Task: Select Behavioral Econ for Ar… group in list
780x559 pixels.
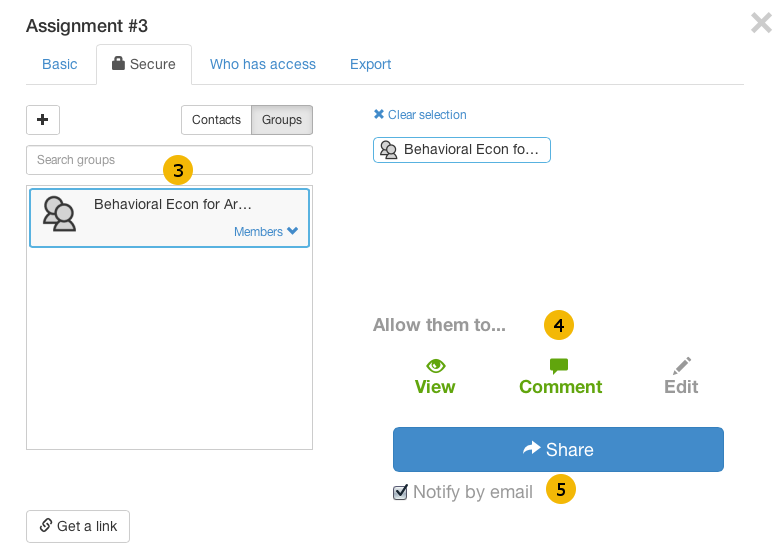Action: 170,218
